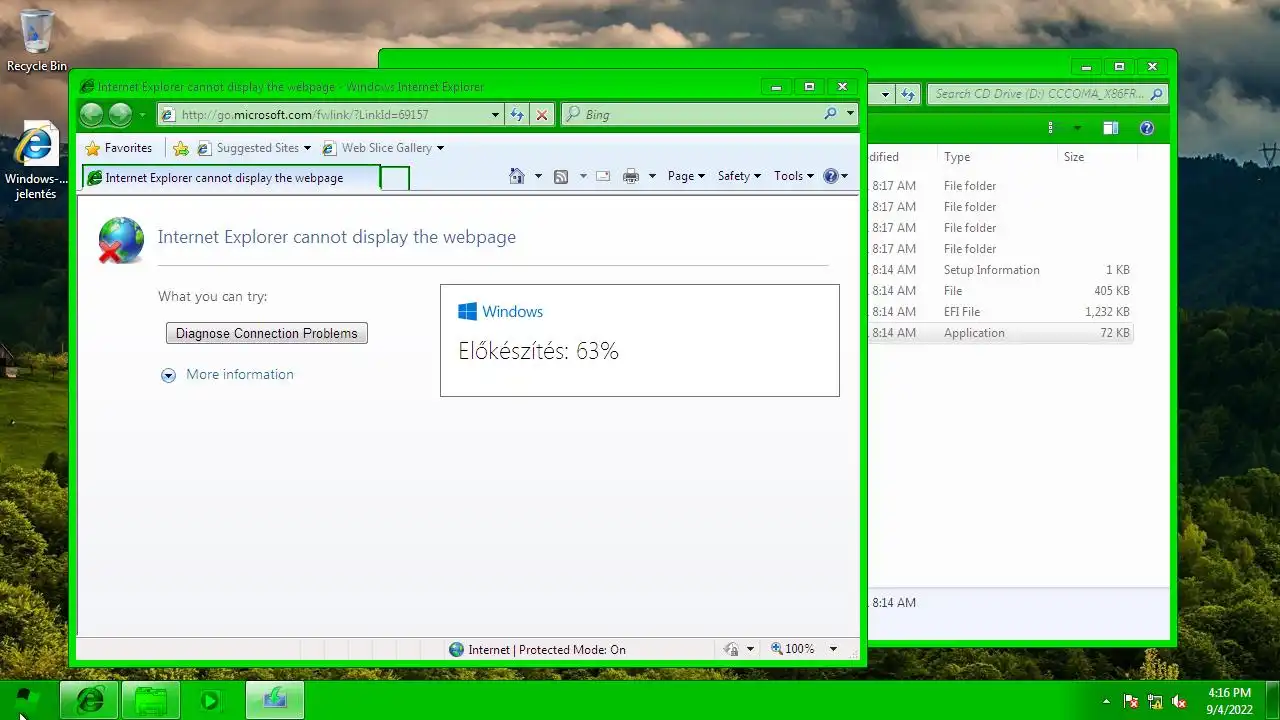Image resolution: width=1280 pixels, height=720 pixels.
Task: Sort by Size column header
Action: point(1097,157)
